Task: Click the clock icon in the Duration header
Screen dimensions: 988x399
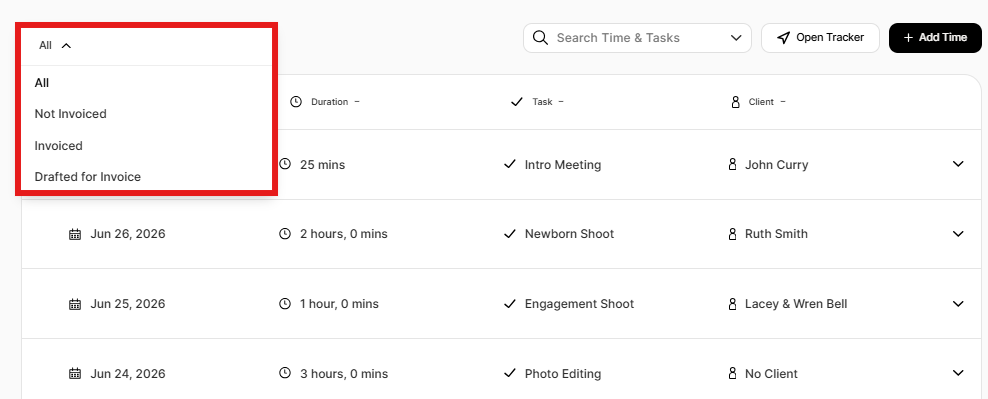Action: click(x=296, y=101)
